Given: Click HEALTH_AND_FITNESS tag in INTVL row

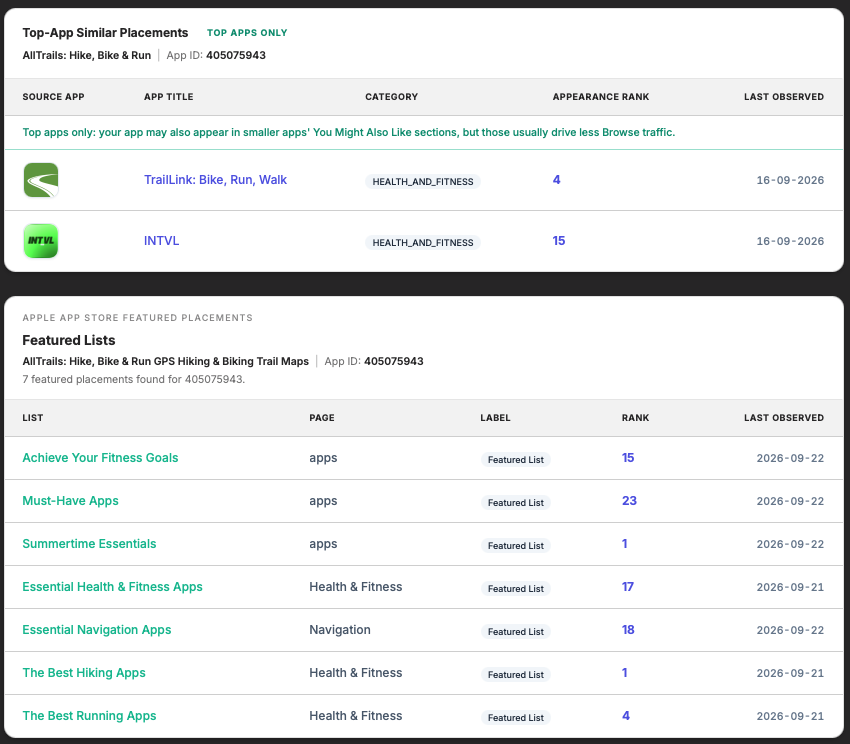Looking at the screenshot, I should tap(423, 242).
